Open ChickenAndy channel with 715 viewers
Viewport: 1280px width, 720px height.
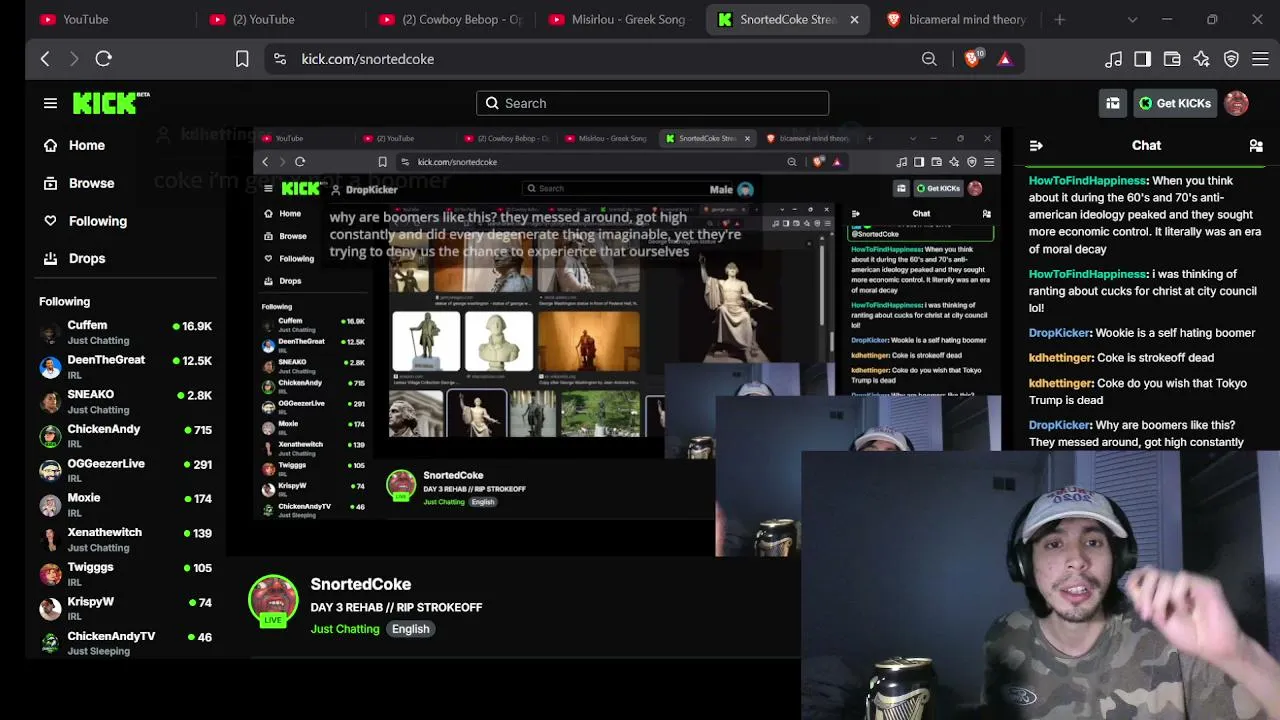coord(125,436)
